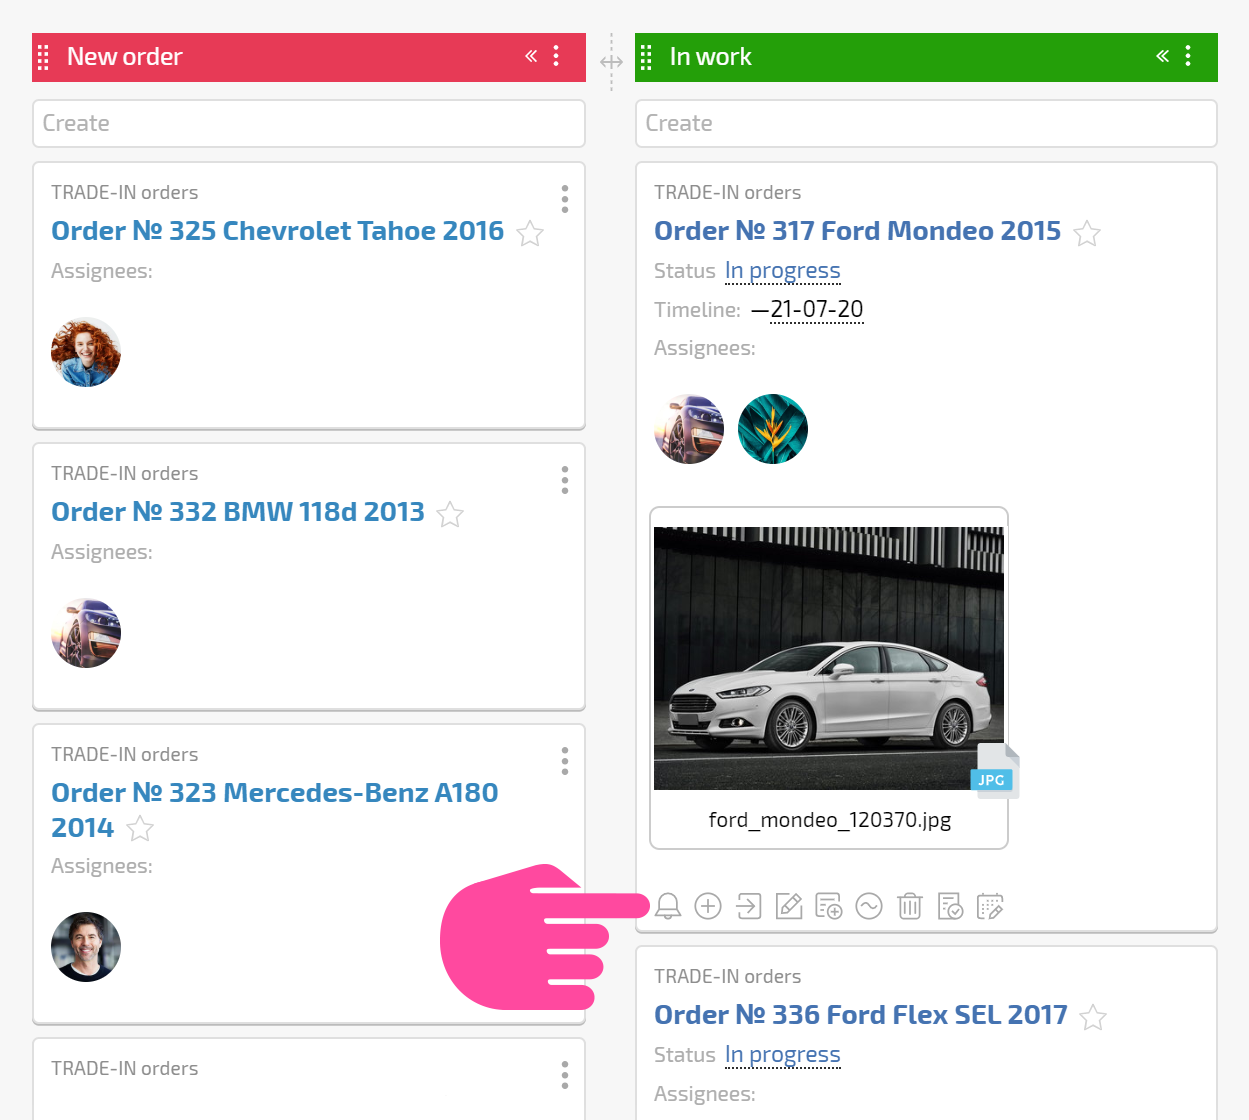Screen dimensions: 1249x1120
Task: Collapse the In work column
Action: tap(1162, 56)
